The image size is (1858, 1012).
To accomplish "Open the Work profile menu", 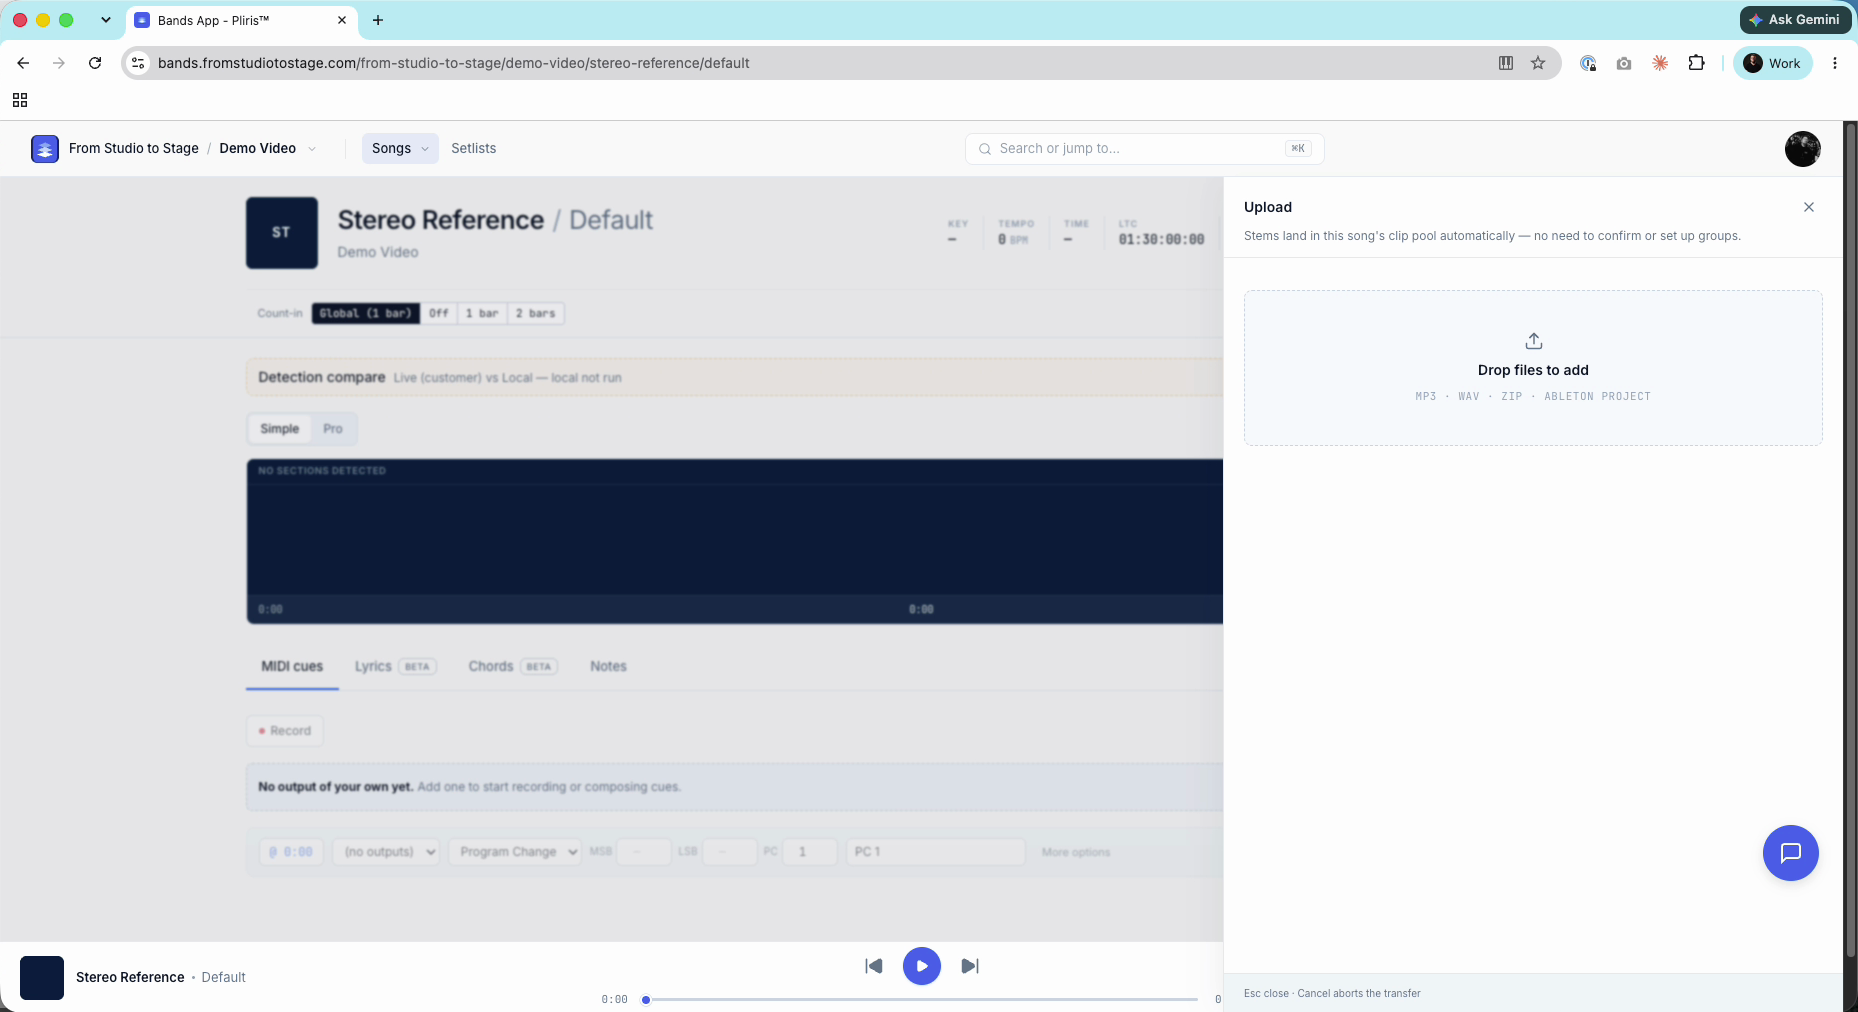I will [x=1772, y=63].
